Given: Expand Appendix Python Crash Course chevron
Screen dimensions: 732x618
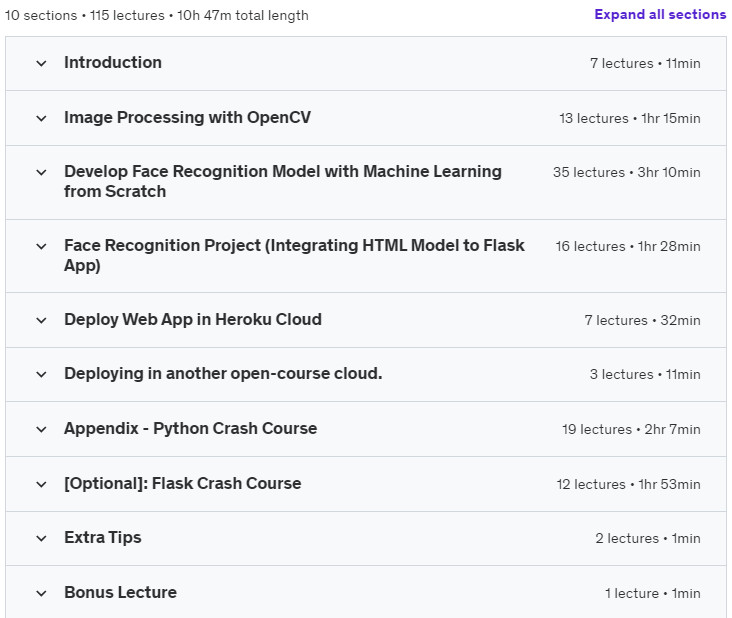Looking at the screenshot, I should pos(42,429).
